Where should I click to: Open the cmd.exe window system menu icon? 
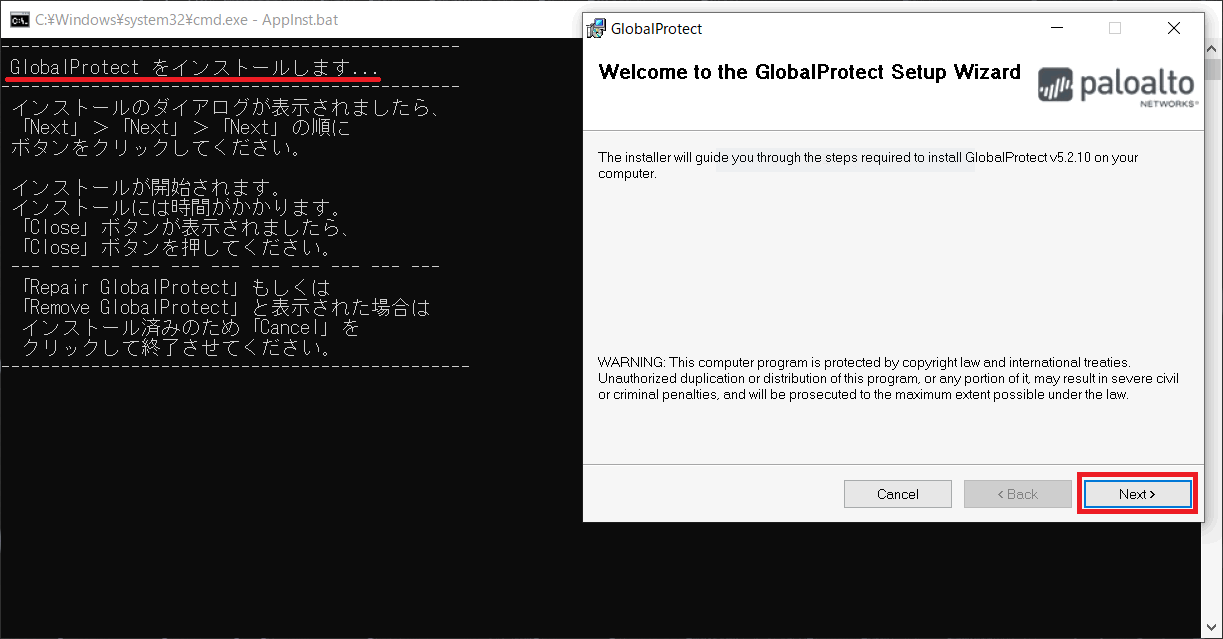coord(18,18)
